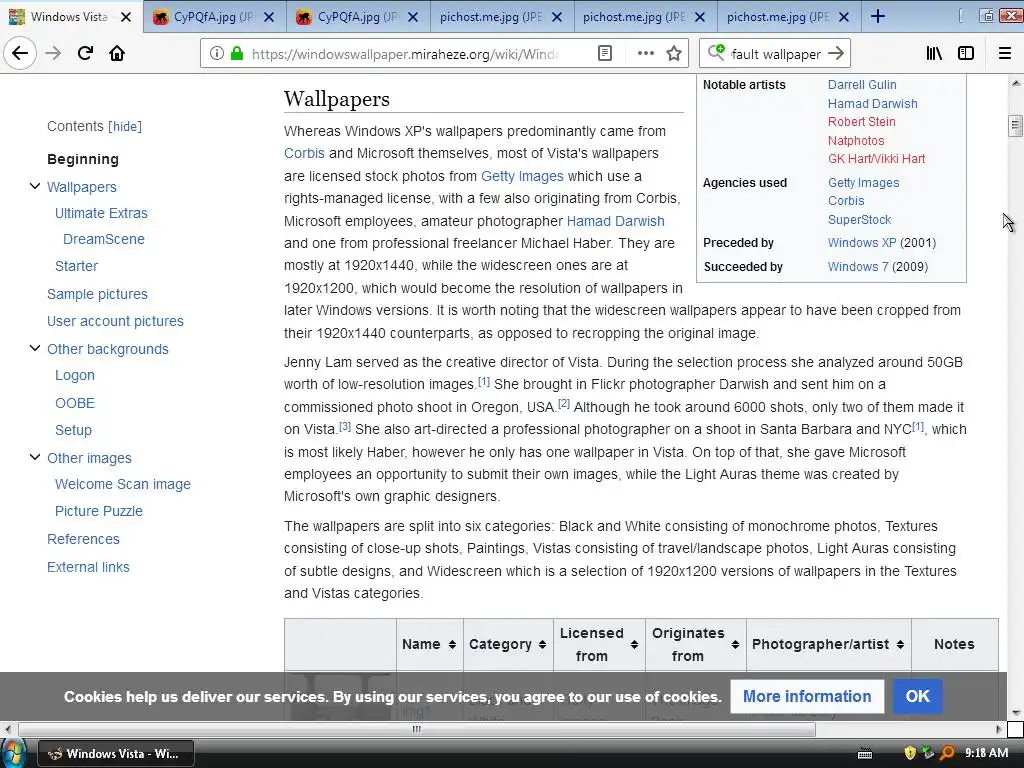Submit search with the arrow button
Image resolution: width=1024 pixels, height=768 pixels.
tap(836, 54)
